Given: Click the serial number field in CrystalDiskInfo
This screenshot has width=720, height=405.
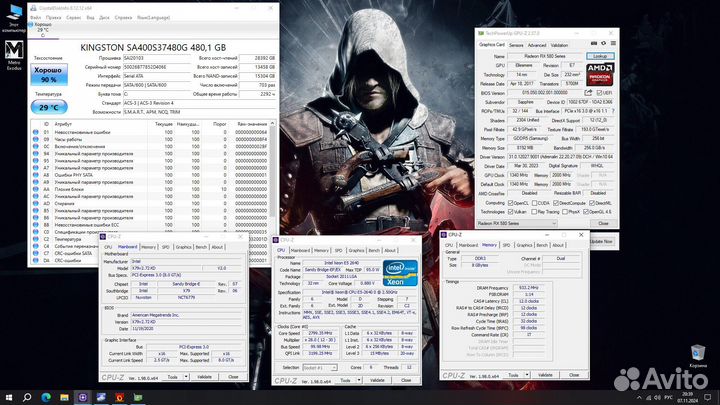Looking at the screenshot, I should (x=157, y=67).
